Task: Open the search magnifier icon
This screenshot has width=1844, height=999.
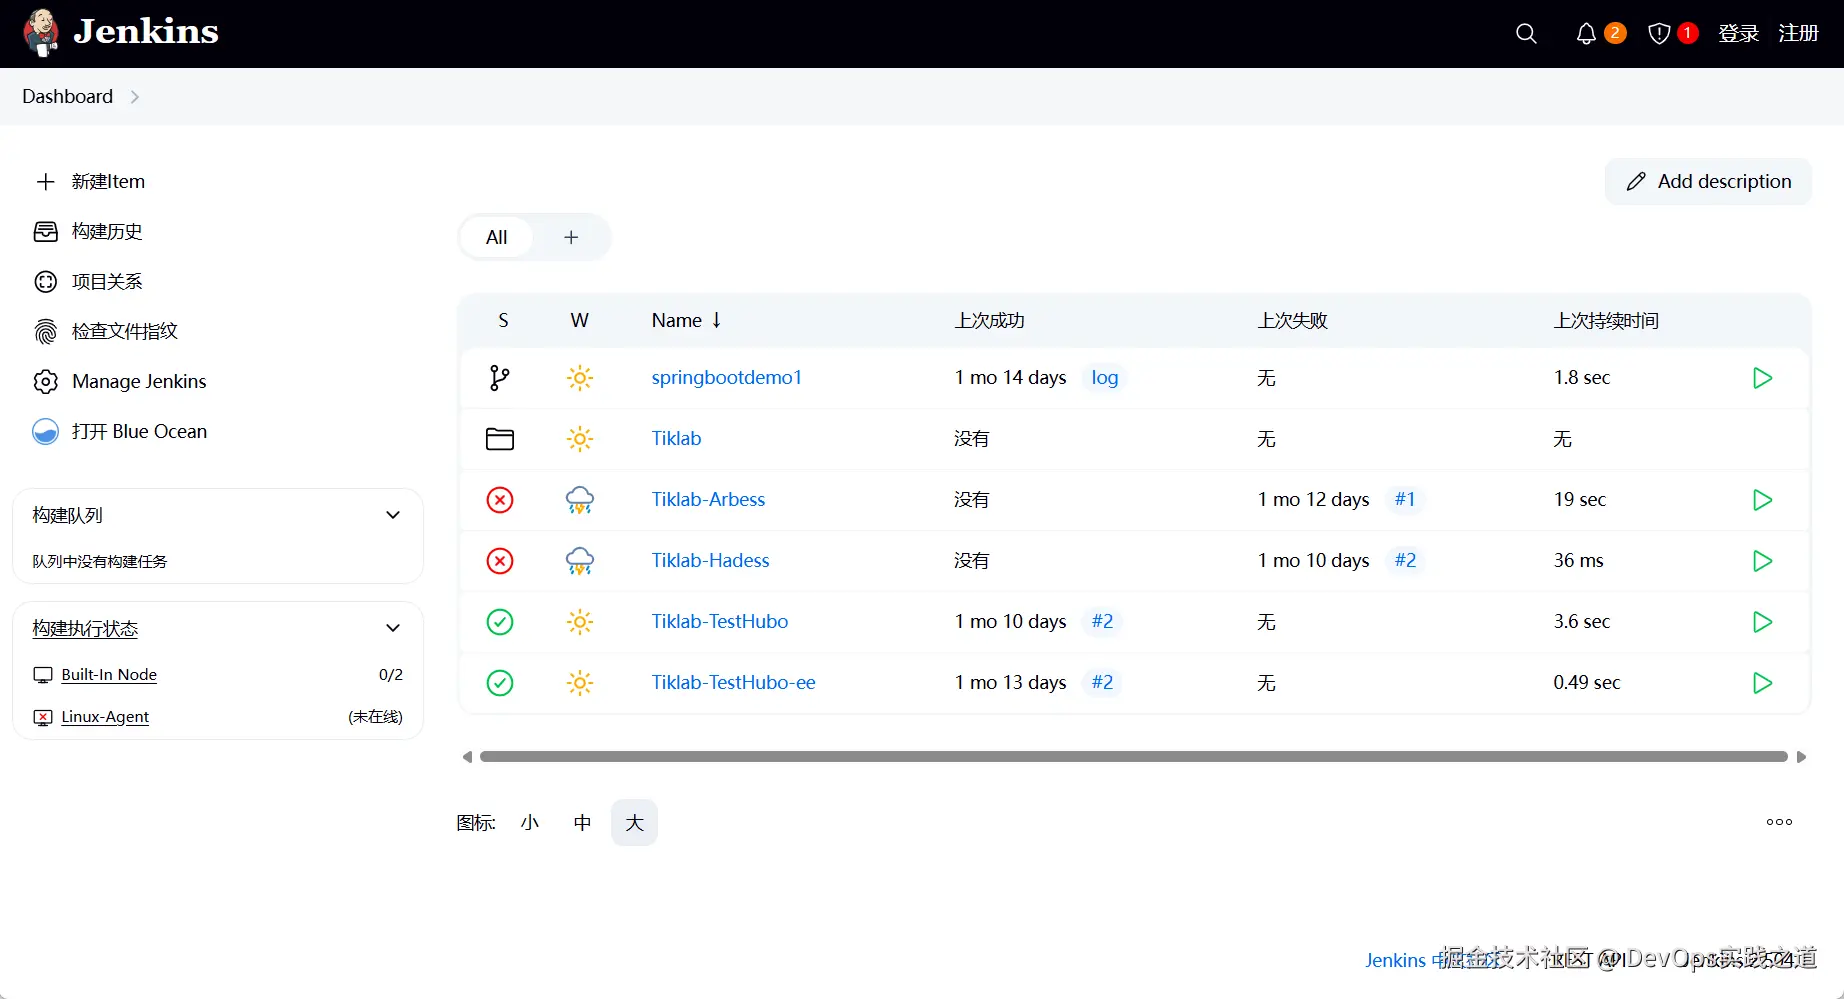Action: [x=1526, y=34]
